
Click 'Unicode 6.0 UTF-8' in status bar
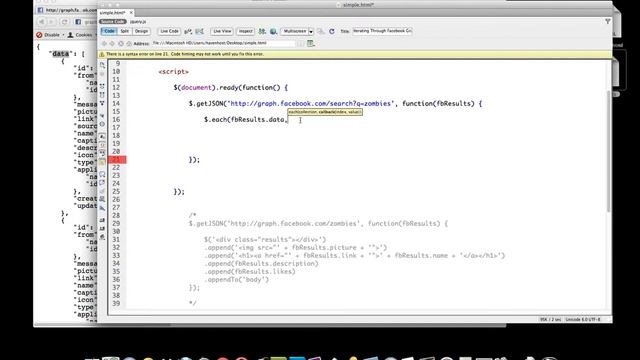pyautogui.click(x=582, y=319)
